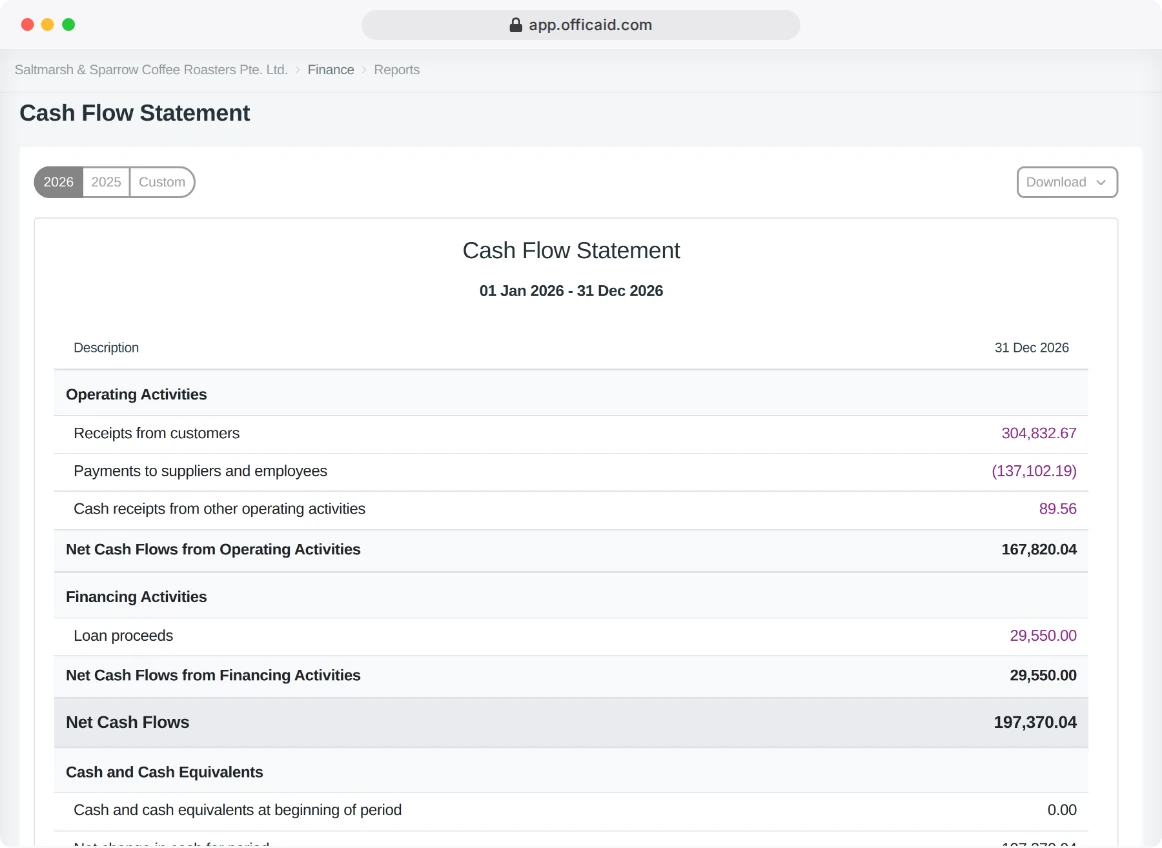Click the lock icon in address bar
Image resolution: width=1162 pixels, height=848 pixels.
pos(516,25)
